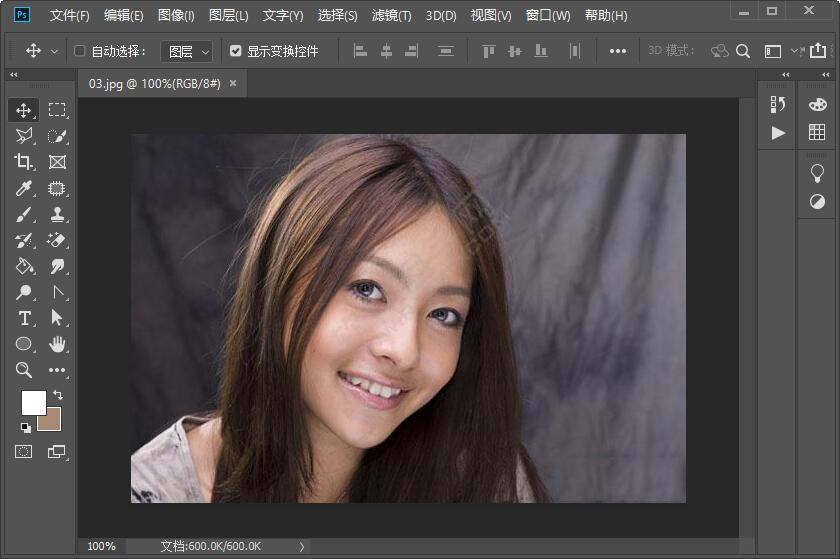The height and width of the screenshot is (559, 840).
Task: Open the History panel icon
Action: tap(778, 105)
